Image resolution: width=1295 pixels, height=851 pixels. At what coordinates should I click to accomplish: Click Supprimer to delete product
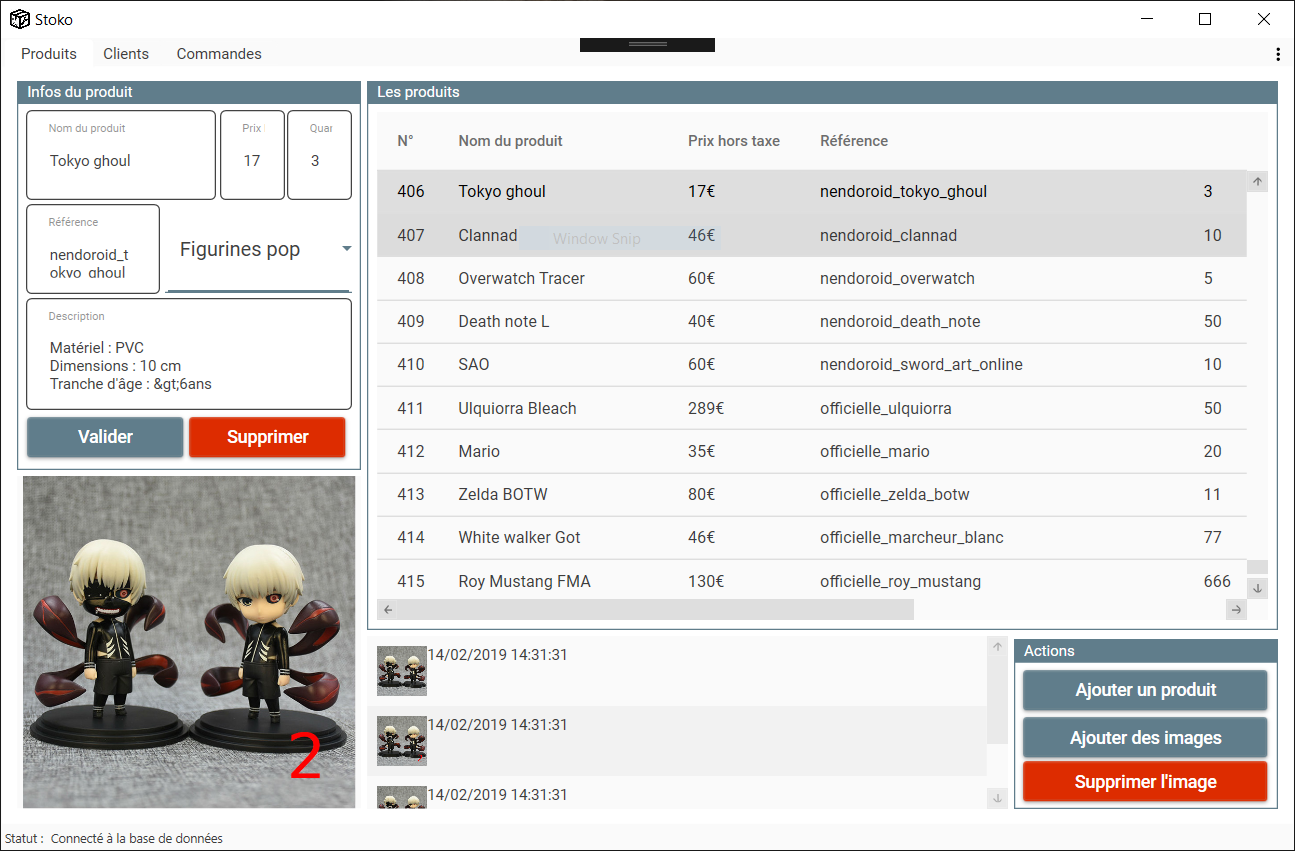pyautogui.click(x=267, y=437)
